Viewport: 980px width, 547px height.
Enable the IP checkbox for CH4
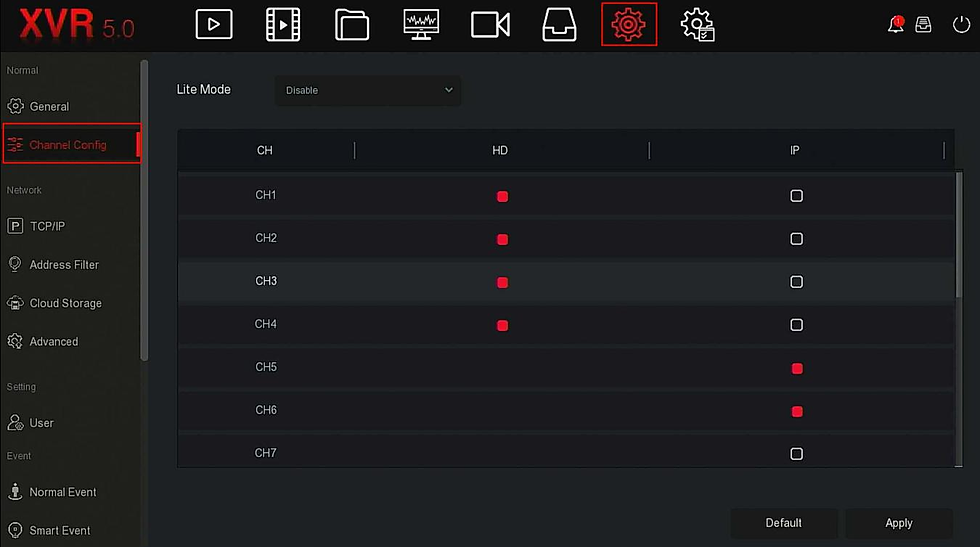tap(796, 325)
